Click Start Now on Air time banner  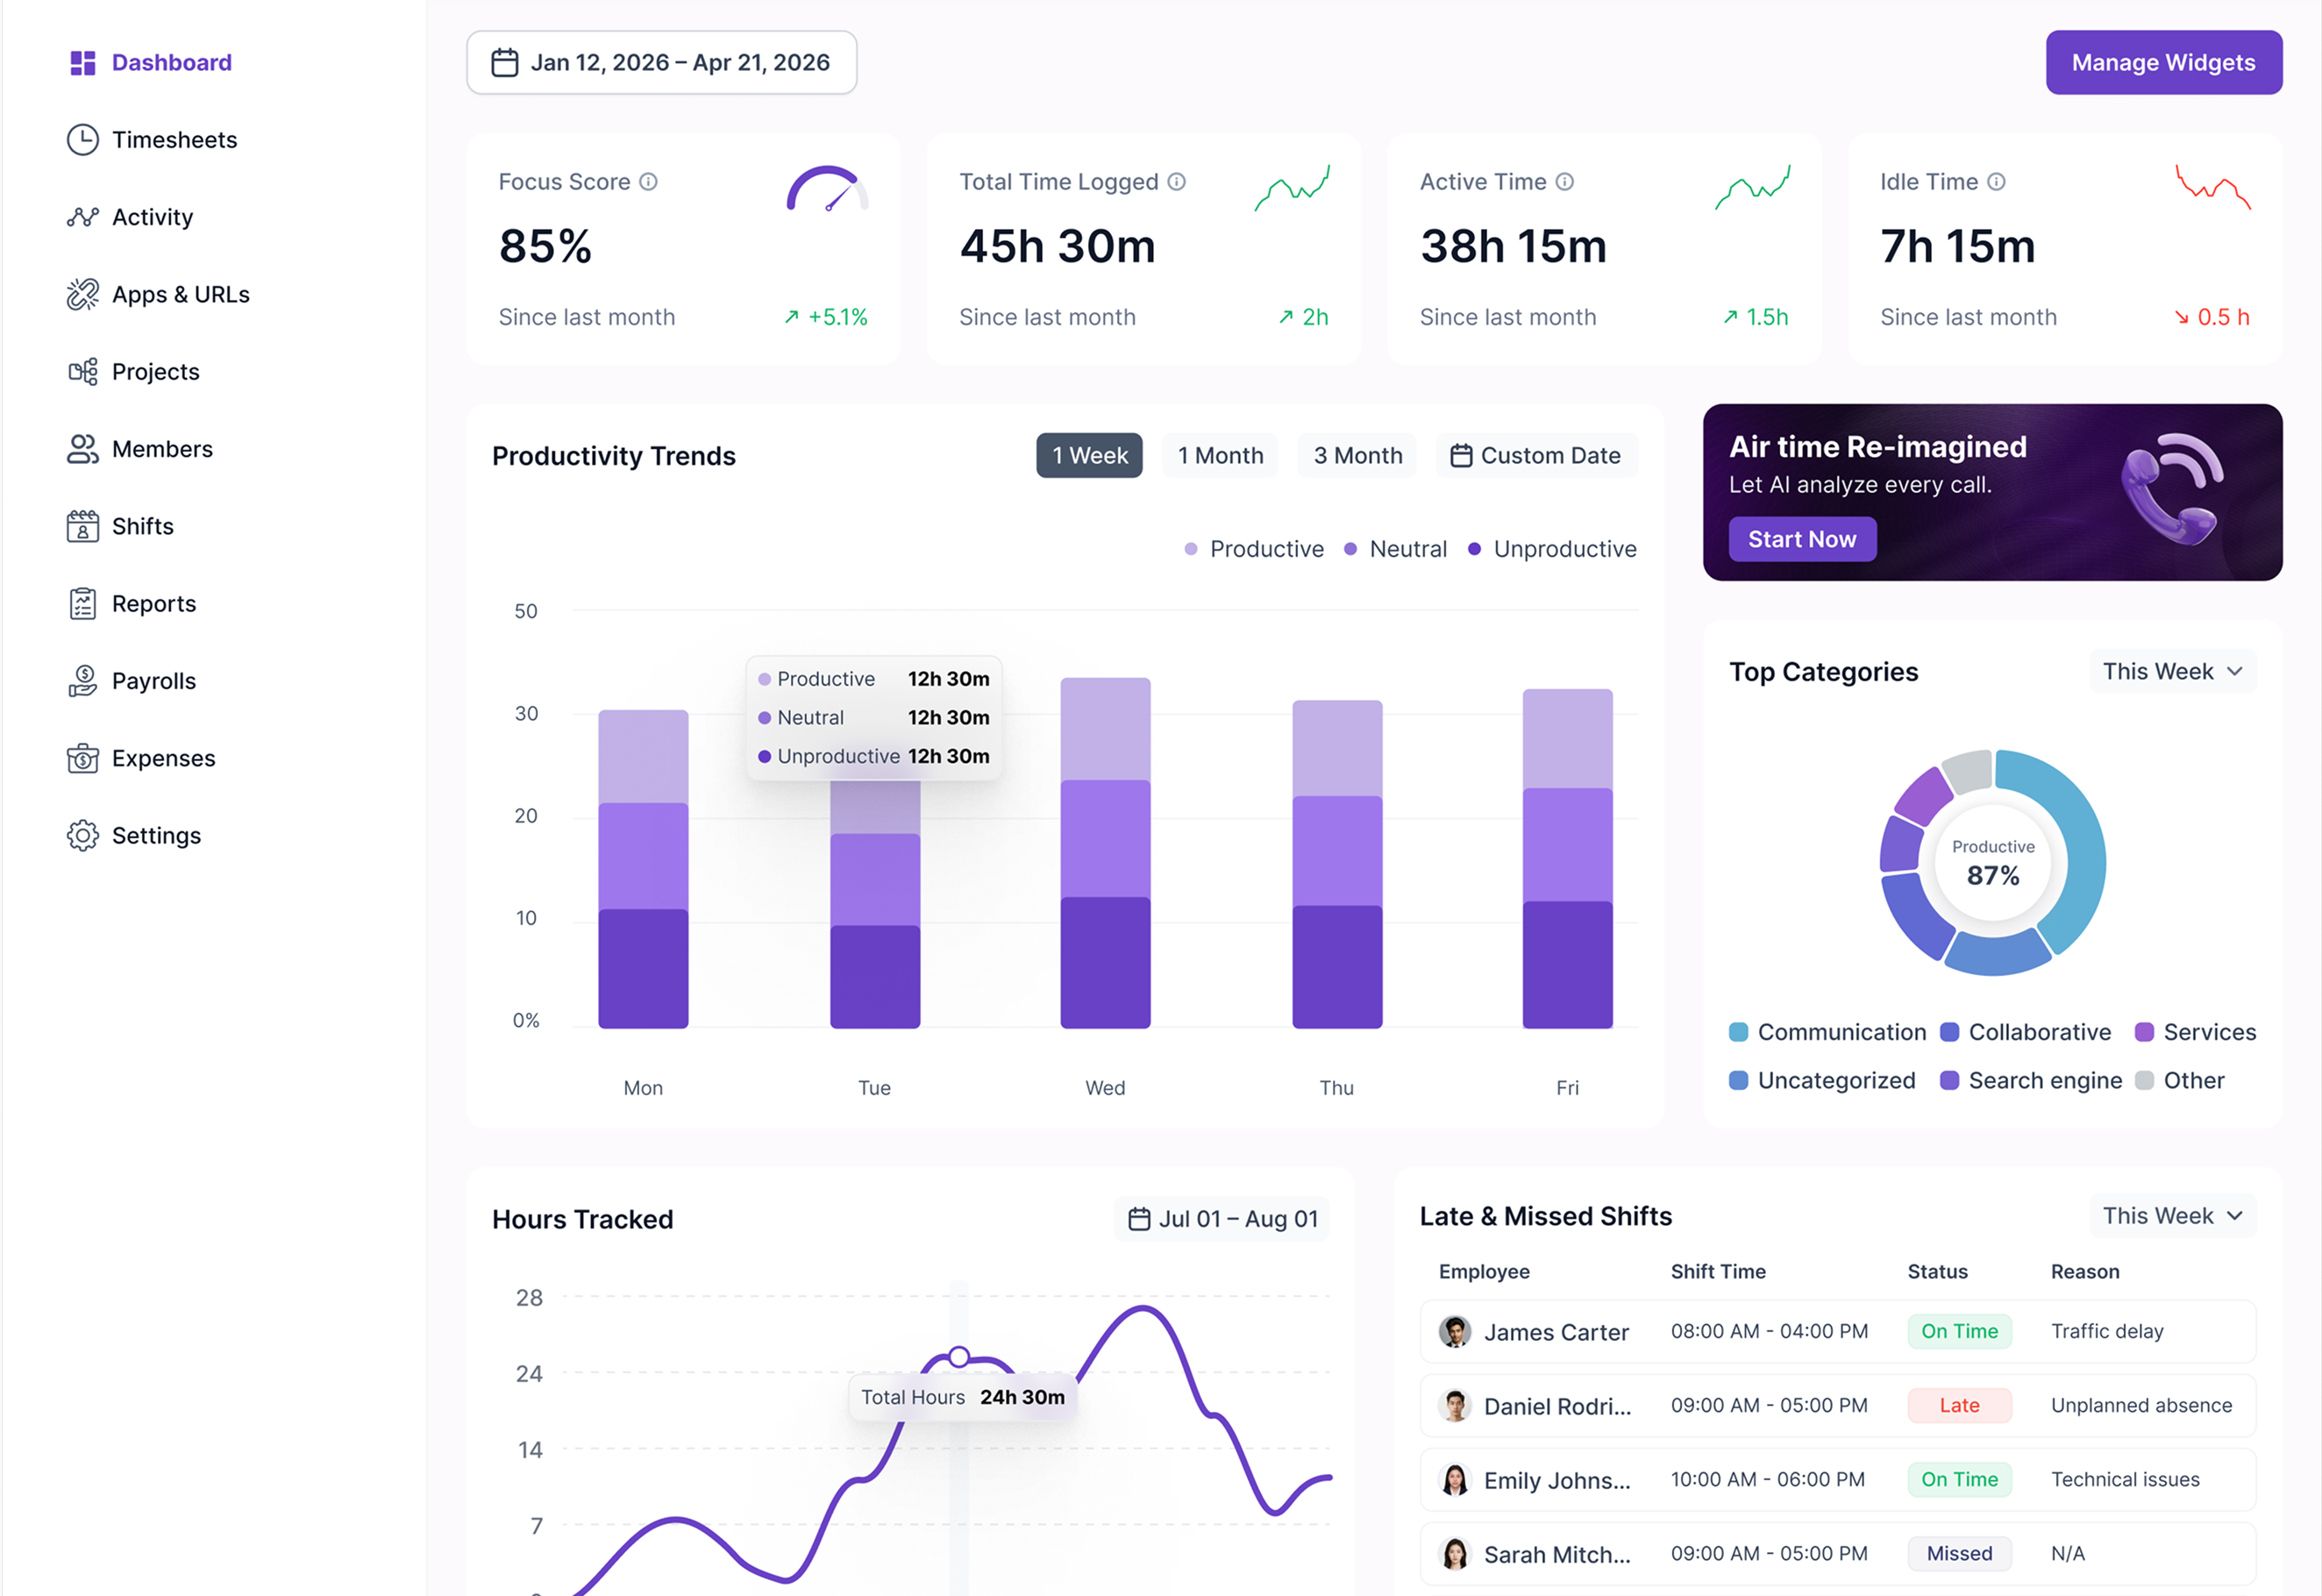point(1802,540)
